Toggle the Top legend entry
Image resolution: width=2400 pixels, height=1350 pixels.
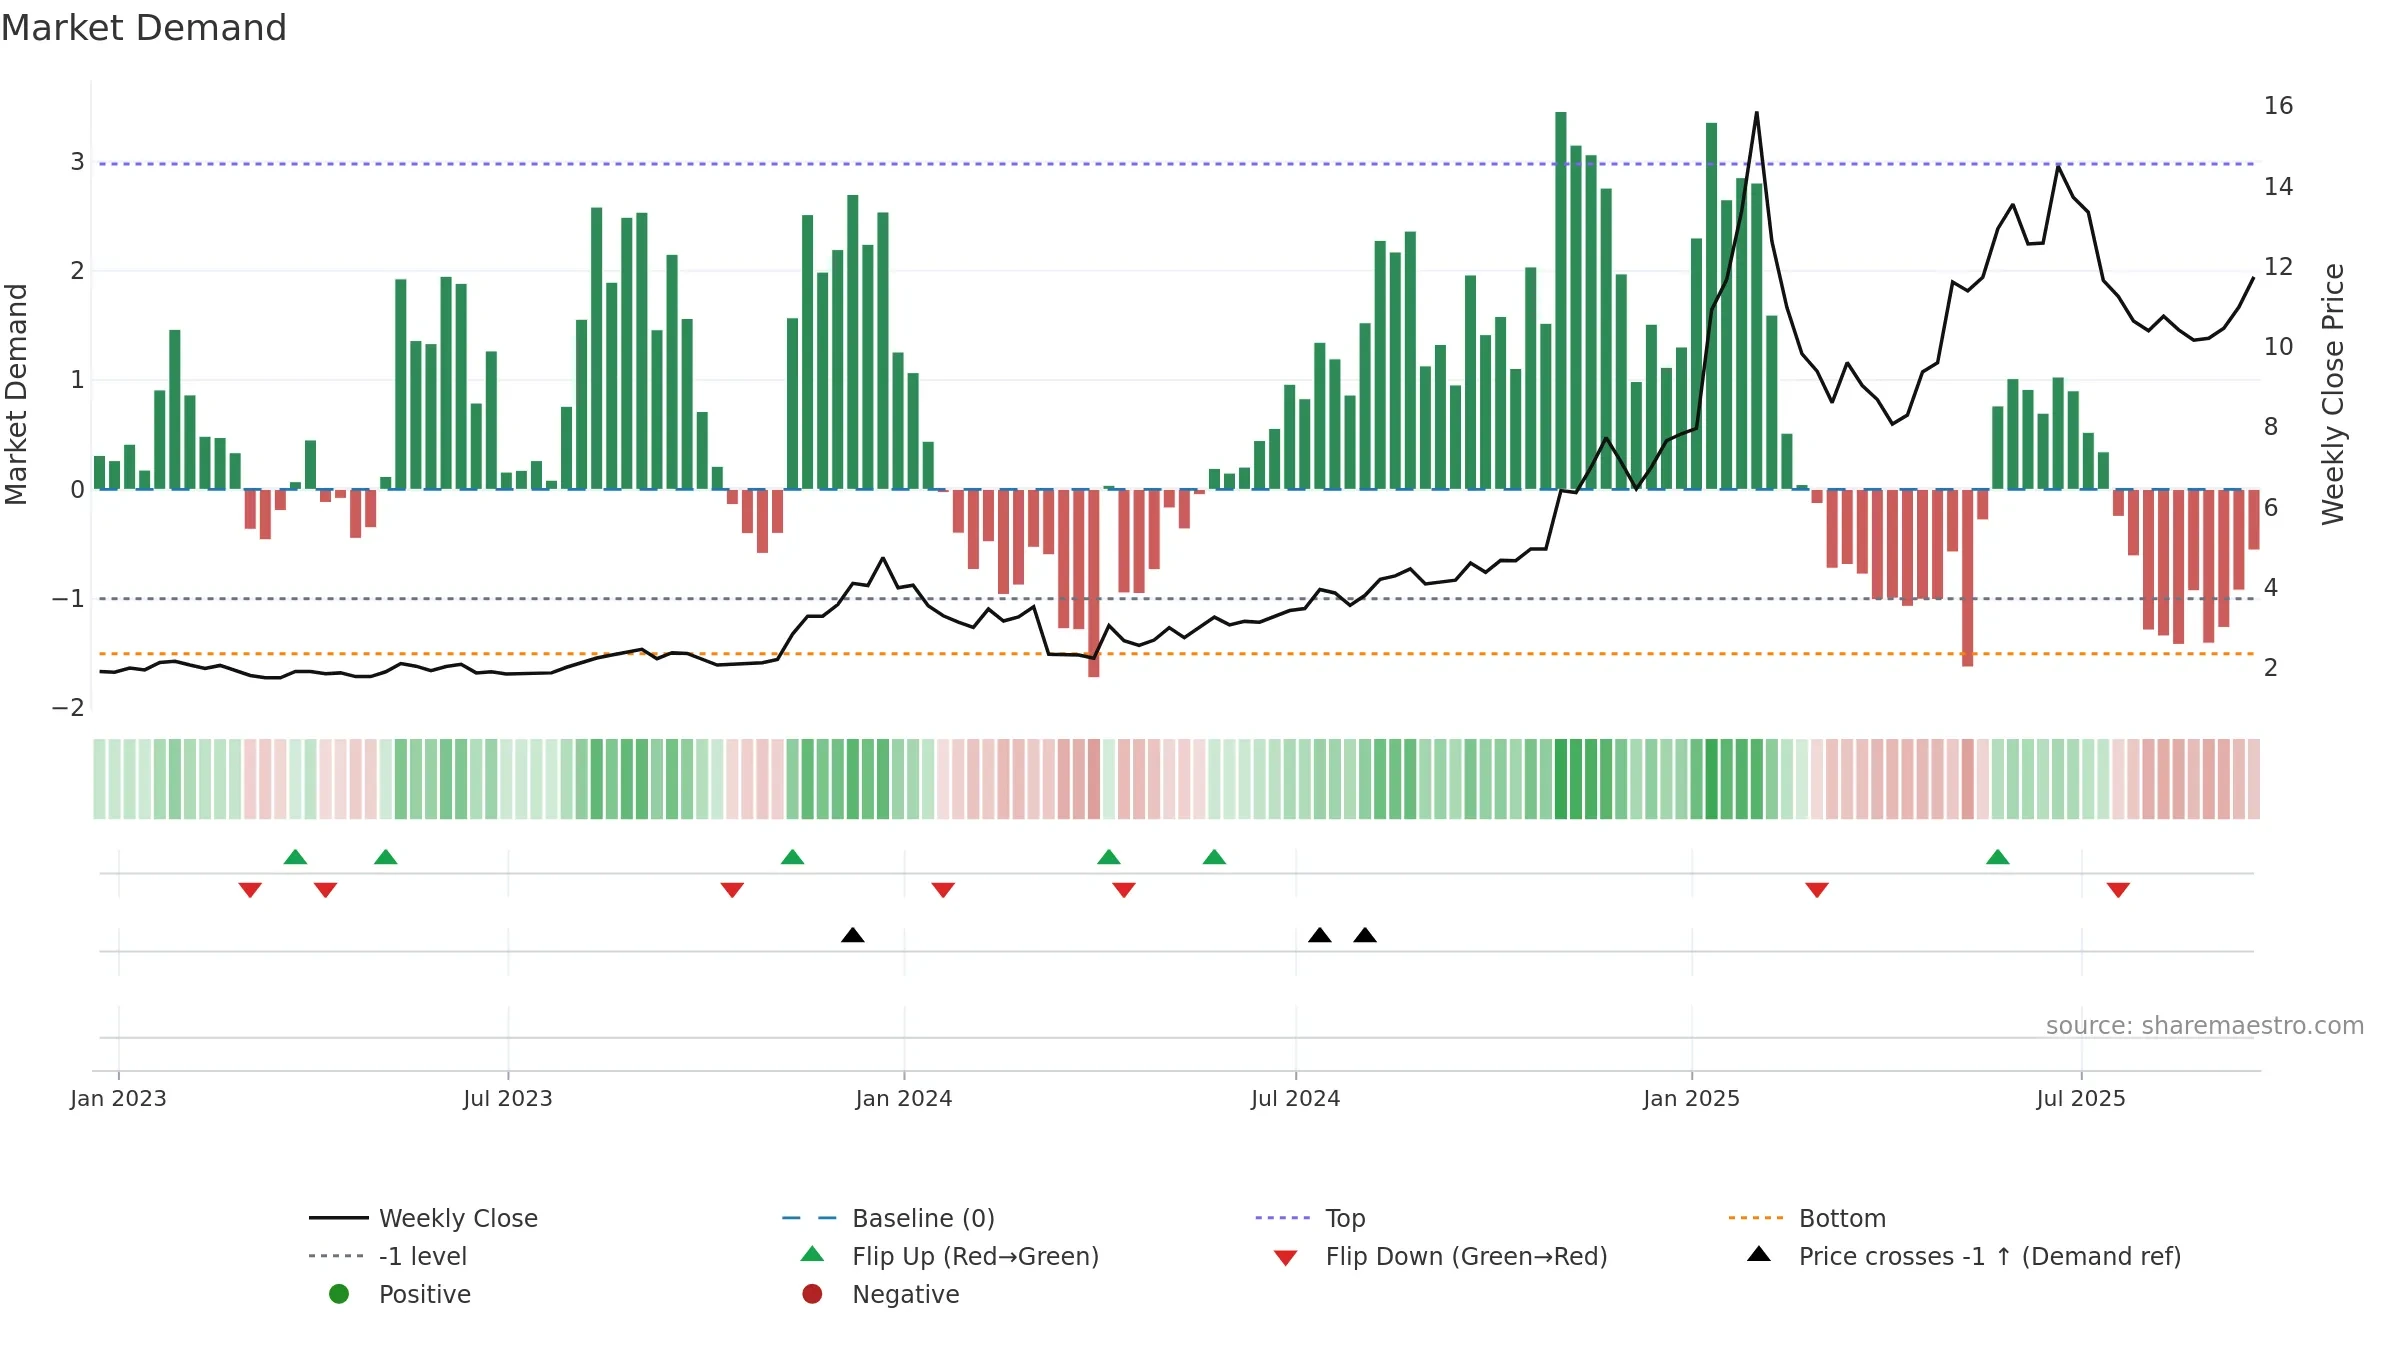(x=1310, y=1218)
